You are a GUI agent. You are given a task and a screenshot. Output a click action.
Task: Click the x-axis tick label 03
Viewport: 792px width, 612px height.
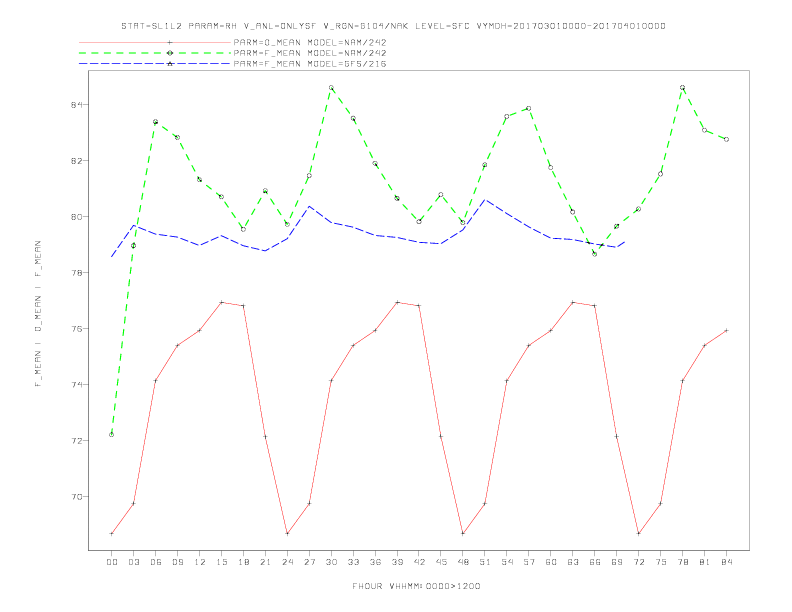coord(133,562)
